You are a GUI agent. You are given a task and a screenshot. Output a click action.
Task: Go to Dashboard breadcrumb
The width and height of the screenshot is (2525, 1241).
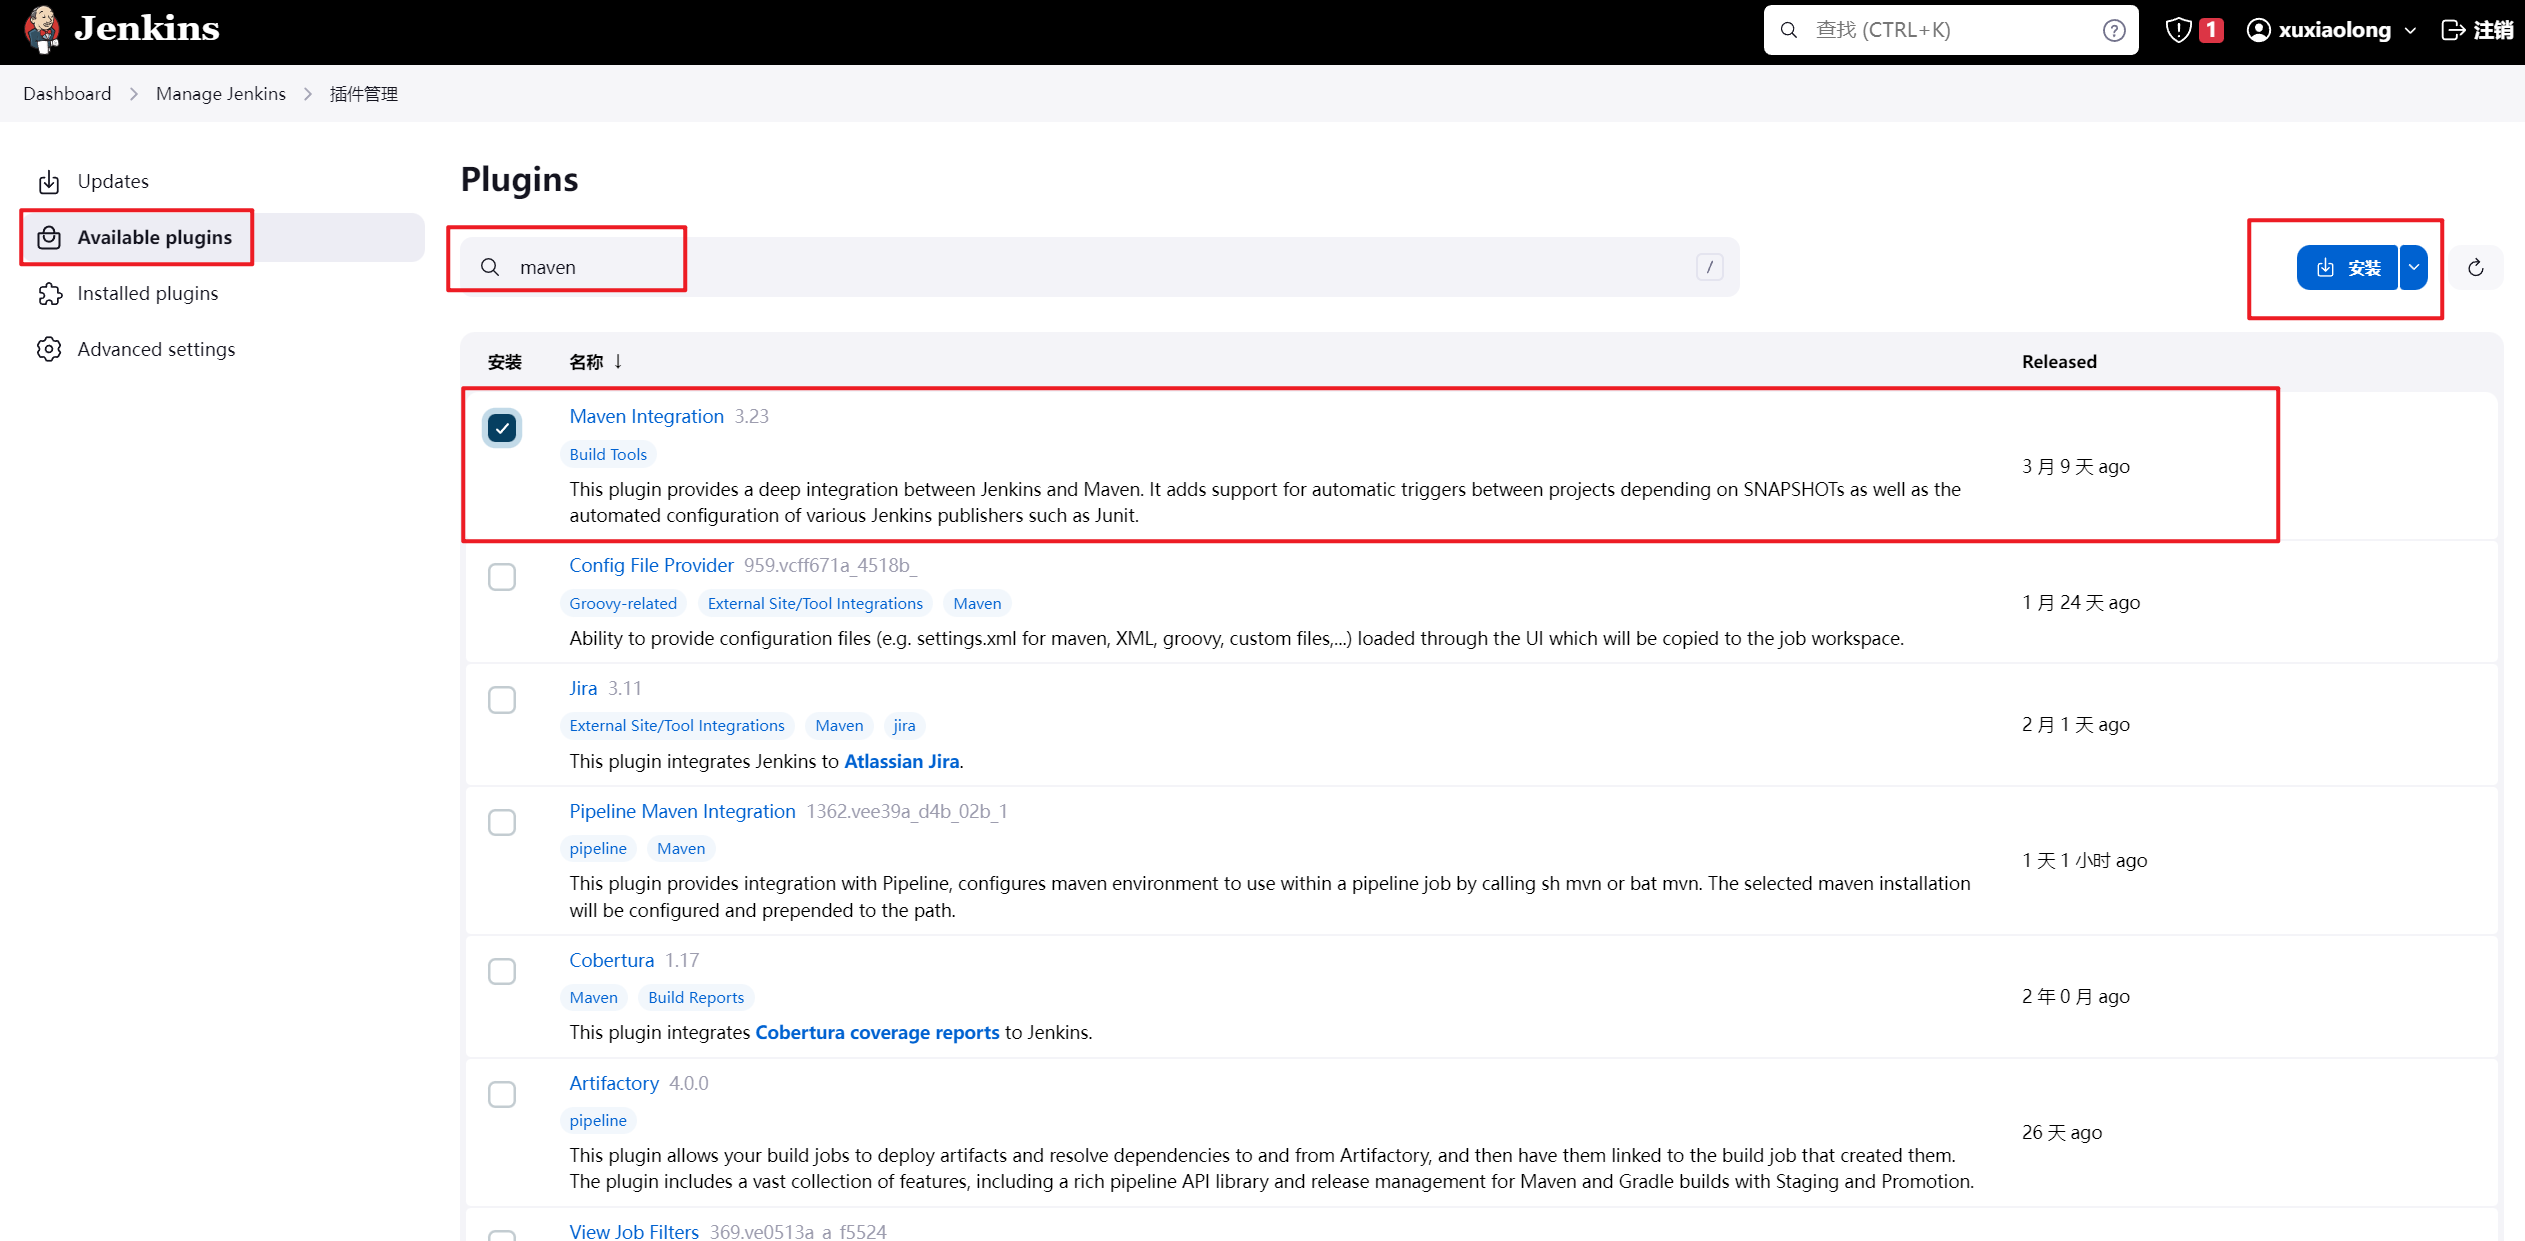pyautogui.click(x=67, y=94)
